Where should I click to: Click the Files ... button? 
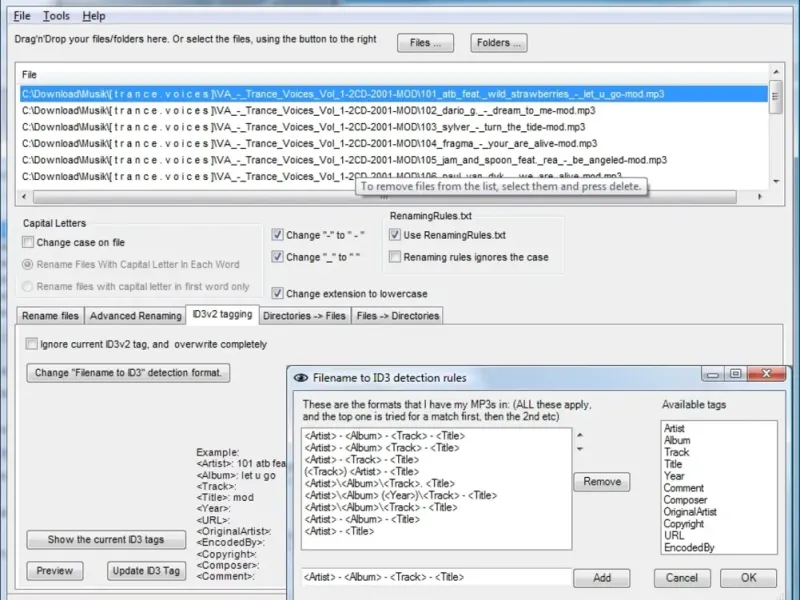coord(425,43)
